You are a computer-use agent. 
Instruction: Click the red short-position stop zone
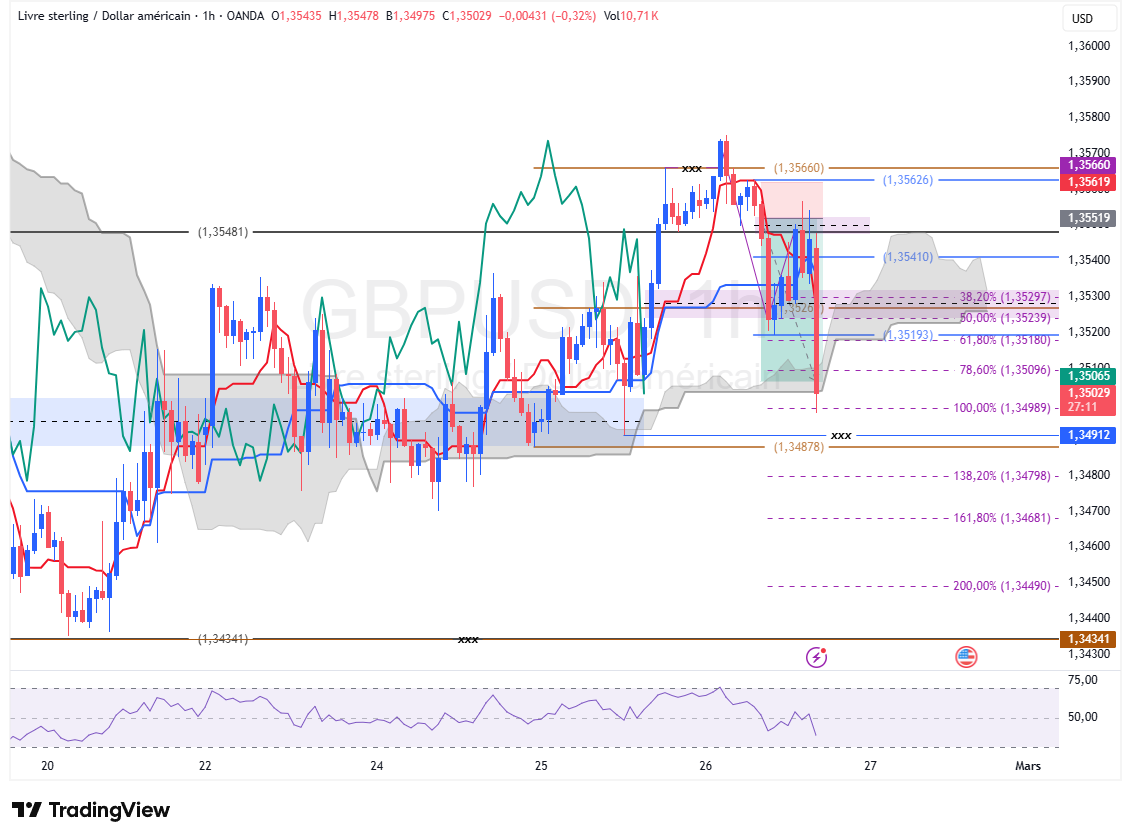click(792, 199)
